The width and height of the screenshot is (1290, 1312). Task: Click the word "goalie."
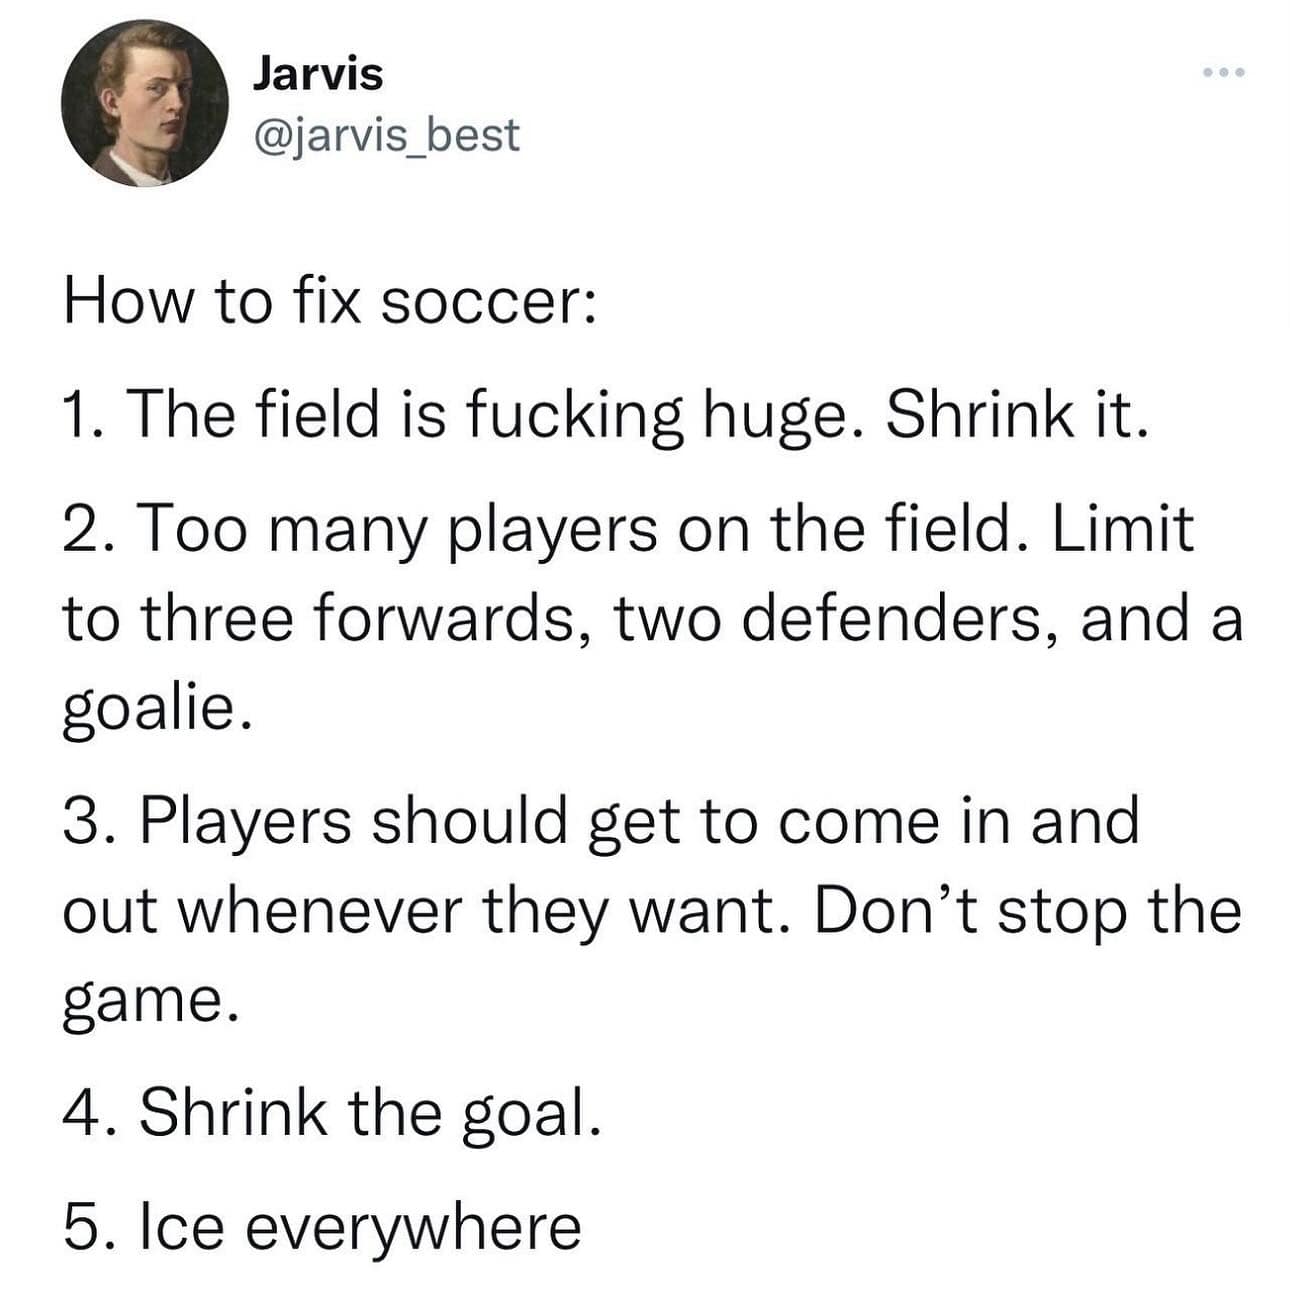coord(151,708)
